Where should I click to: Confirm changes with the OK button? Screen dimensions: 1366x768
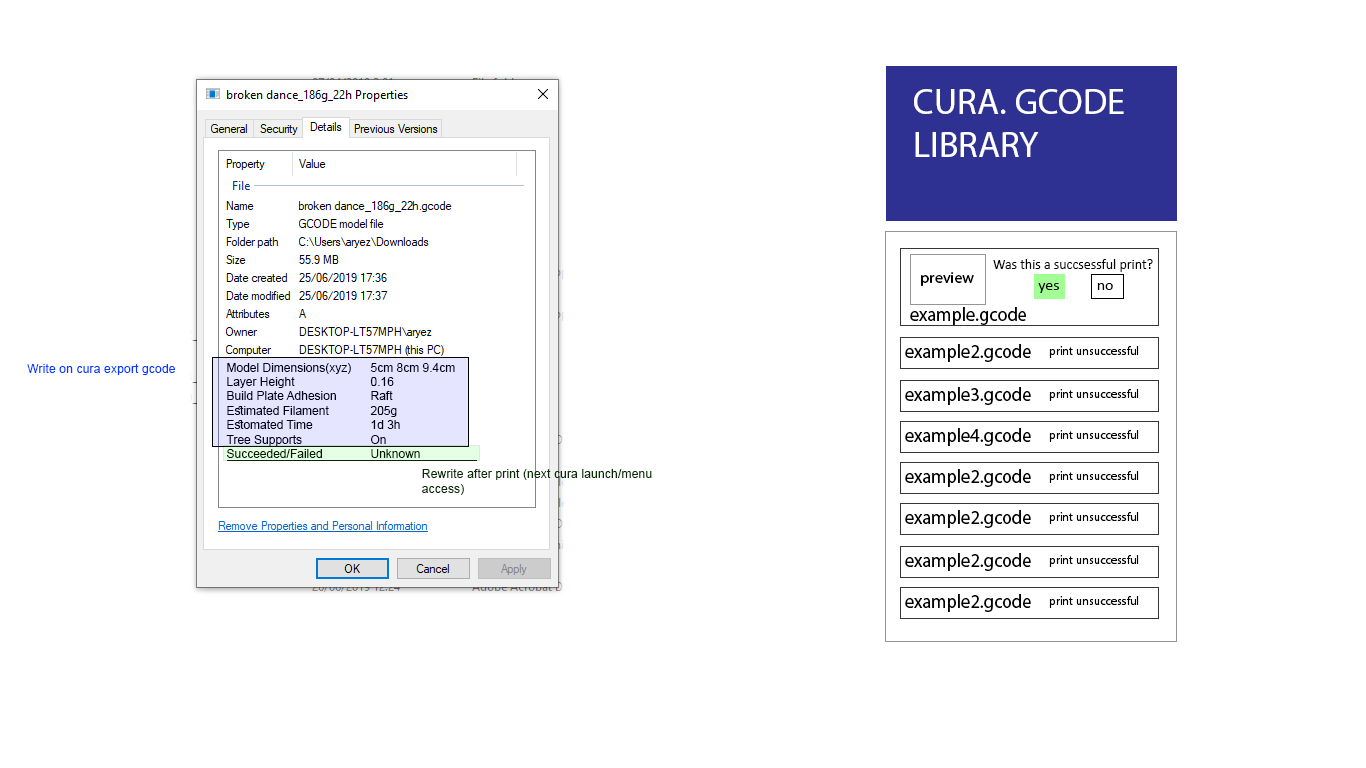pyautogui.click(x=352, y=568)
